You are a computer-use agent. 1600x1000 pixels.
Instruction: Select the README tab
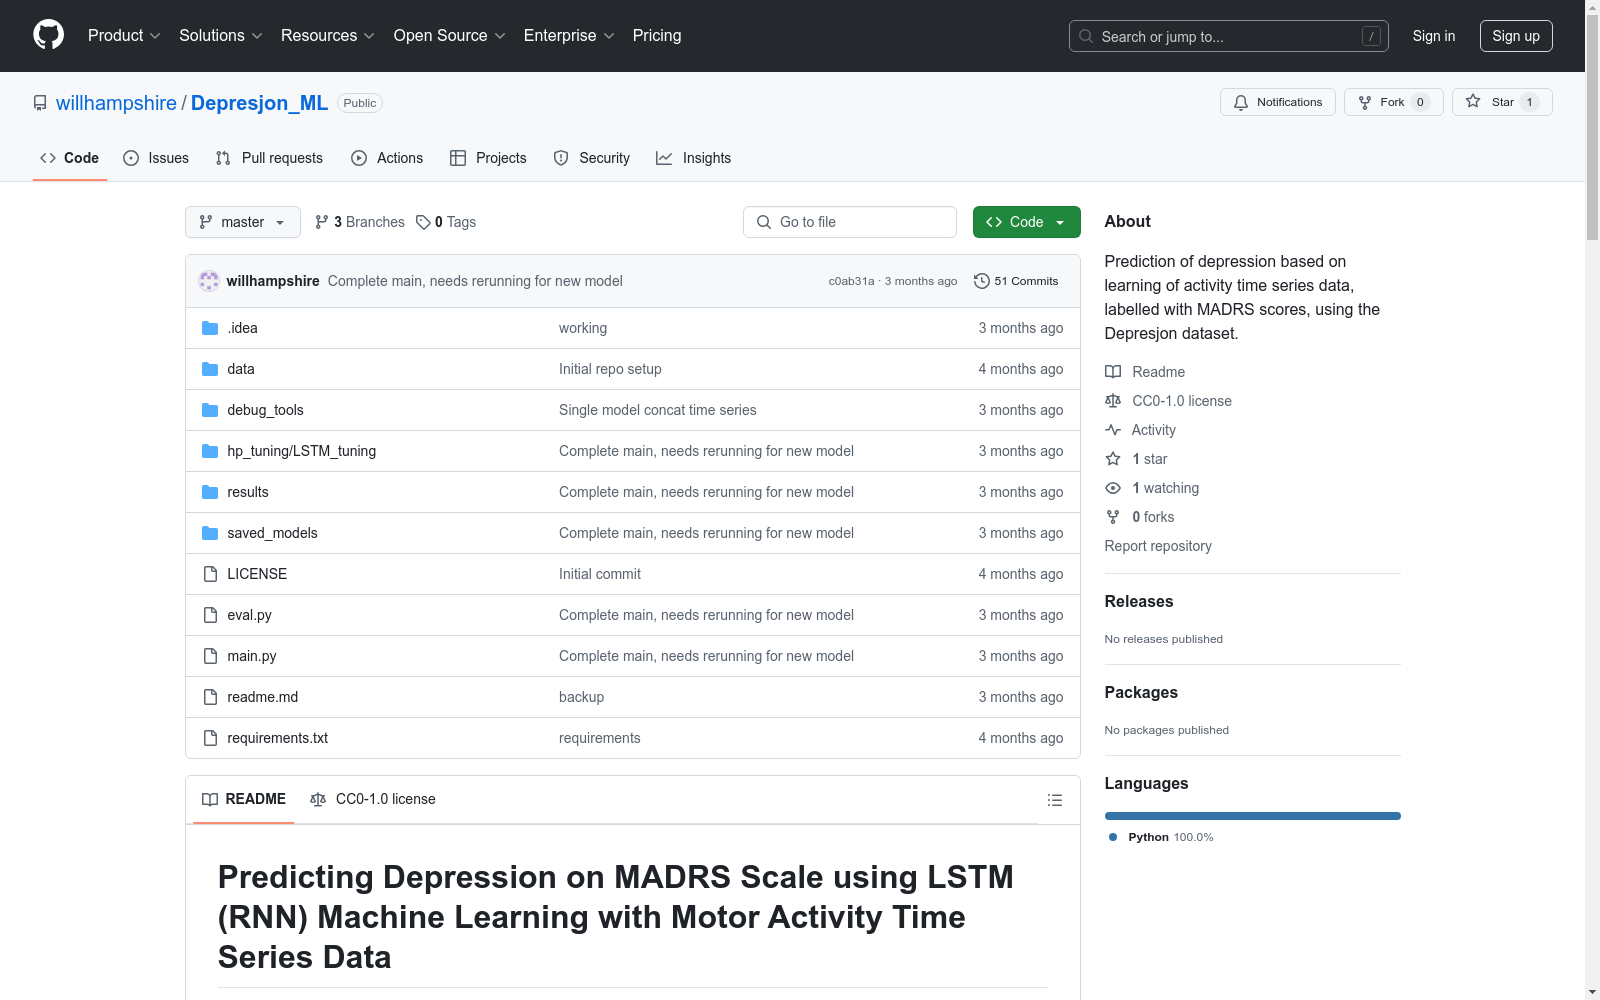tap(244, 799)
